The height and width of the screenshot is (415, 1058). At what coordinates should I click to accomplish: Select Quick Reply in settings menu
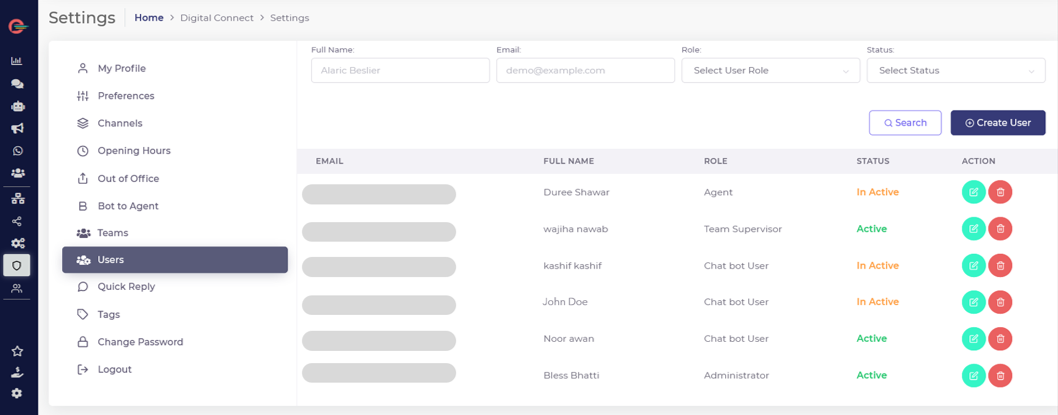(x=126, y=287)
